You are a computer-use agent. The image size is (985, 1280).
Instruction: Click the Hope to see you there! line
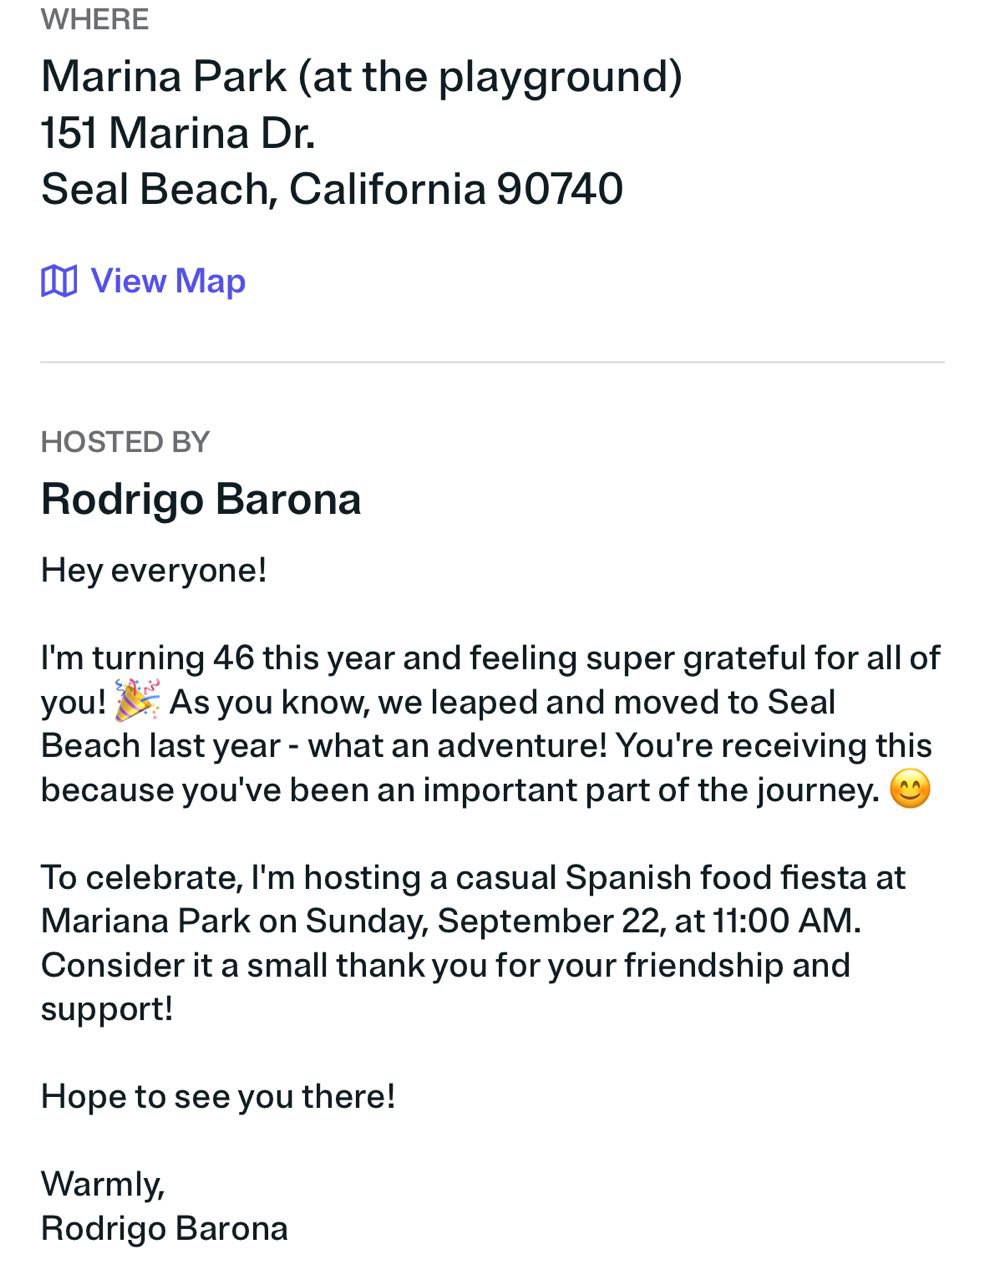(218, 1096)
